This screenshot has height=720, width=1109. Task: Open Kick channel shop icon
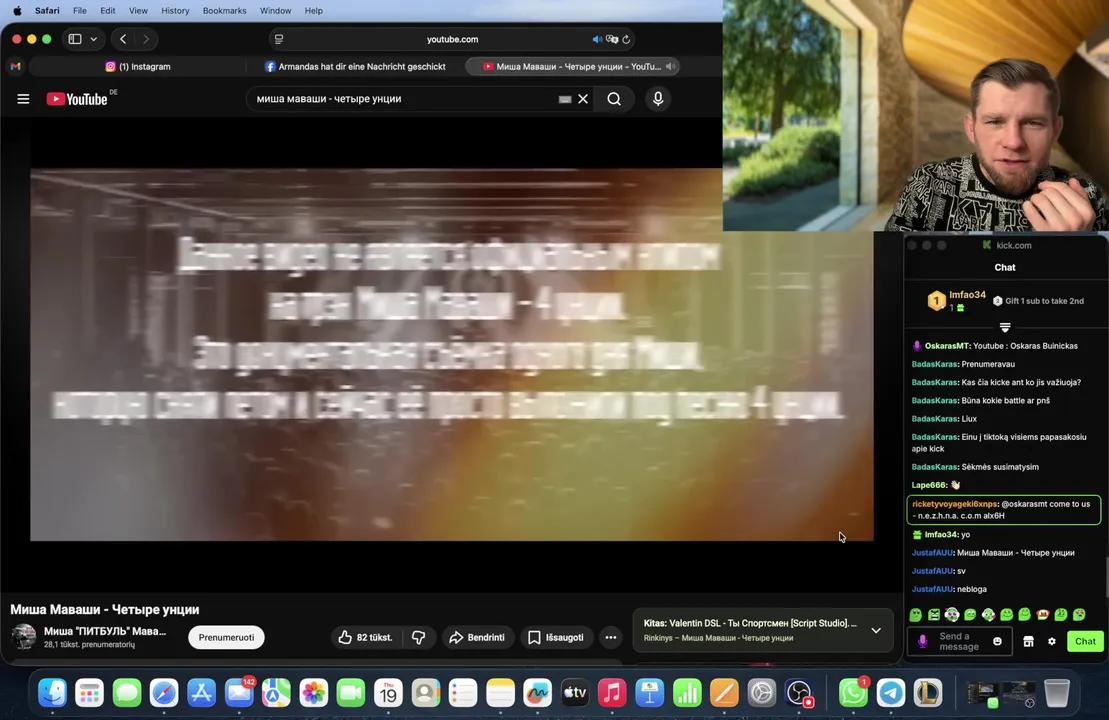point(1028,641)
